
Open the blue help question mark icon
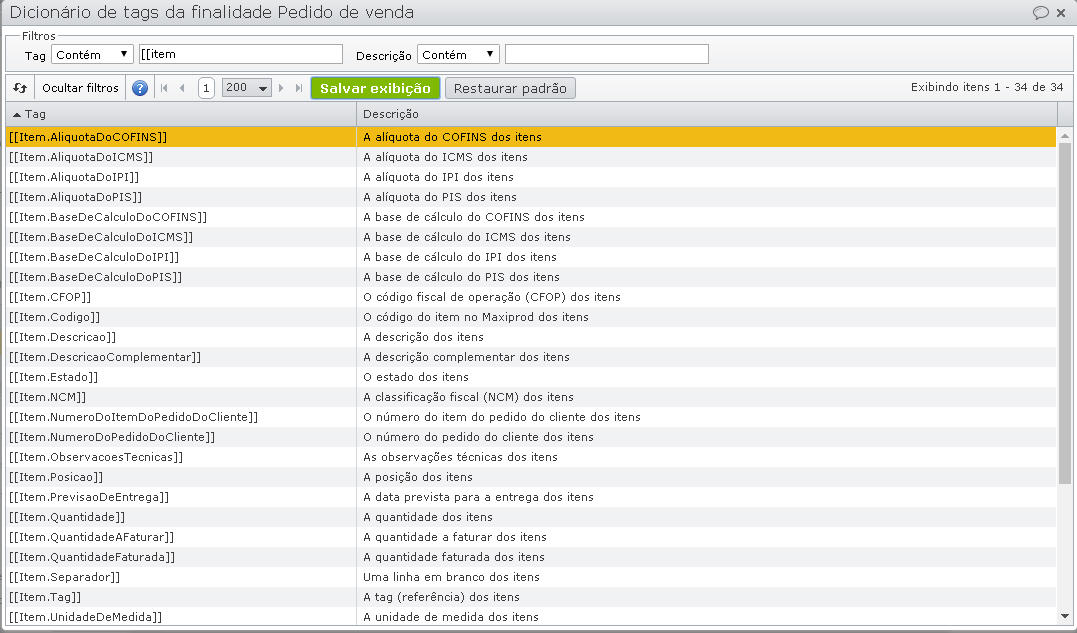[x=139, y=88]
